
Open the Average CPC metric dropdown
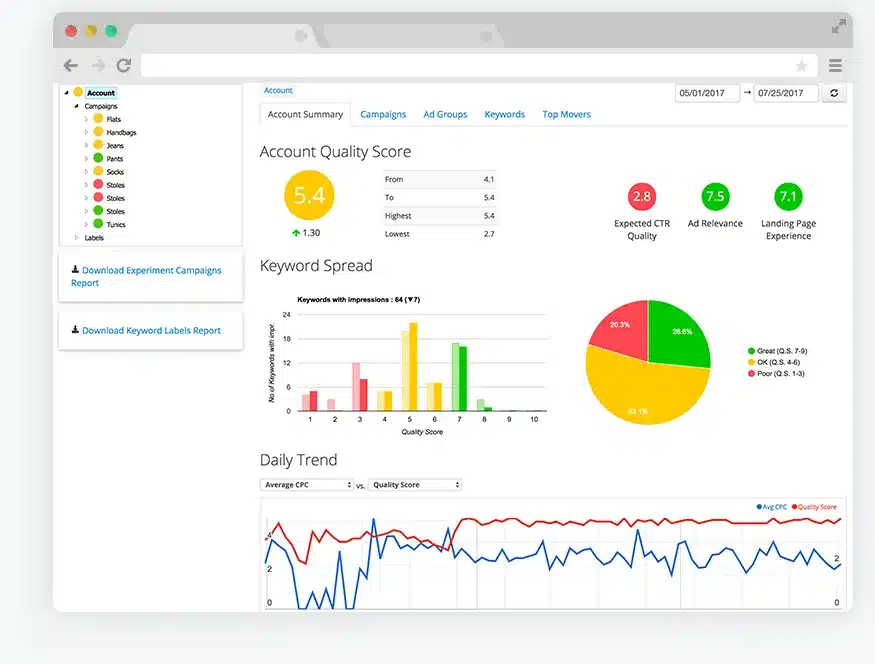point(307,485)
